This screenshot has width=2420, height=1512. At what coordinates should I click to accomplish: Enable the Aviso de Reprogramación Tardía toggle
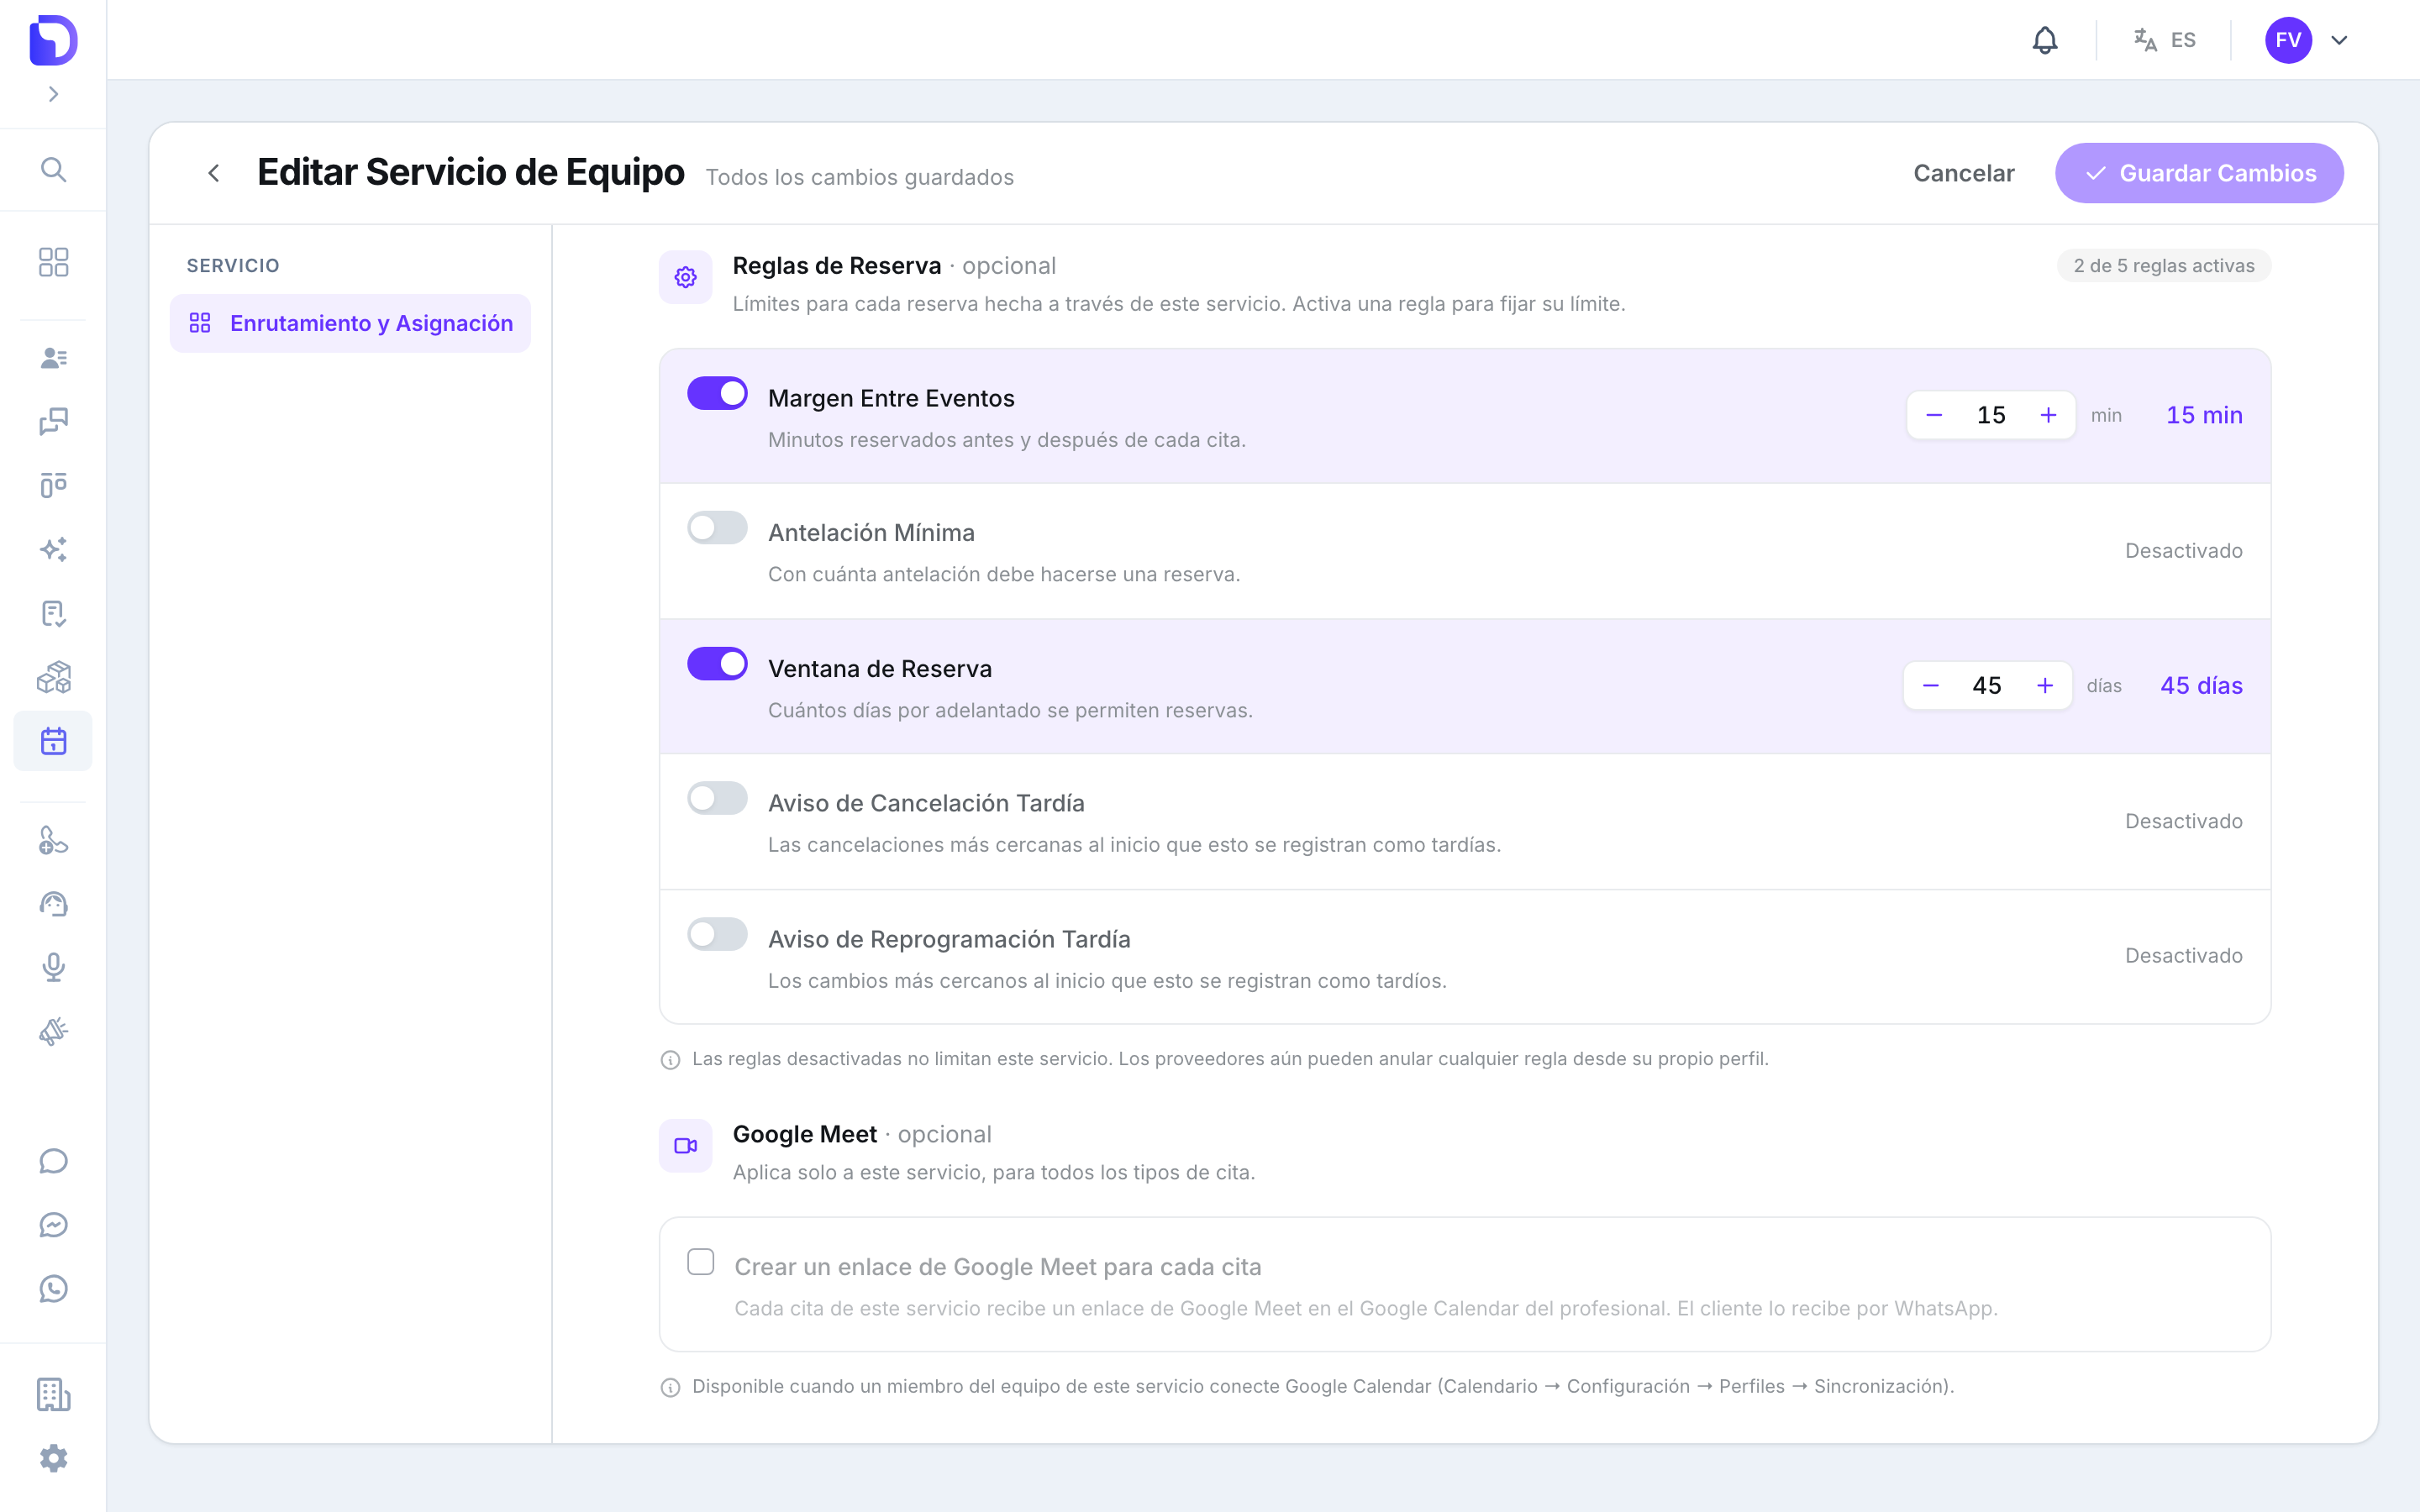point(717,934)
